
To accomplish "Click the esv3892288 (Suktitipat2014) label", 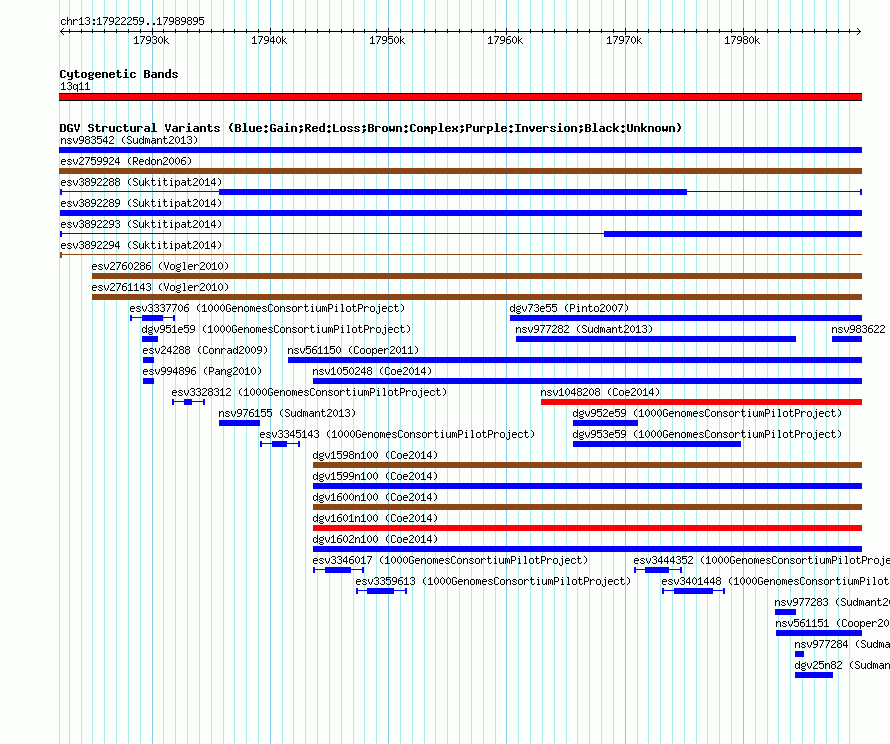I will [141, 182].
